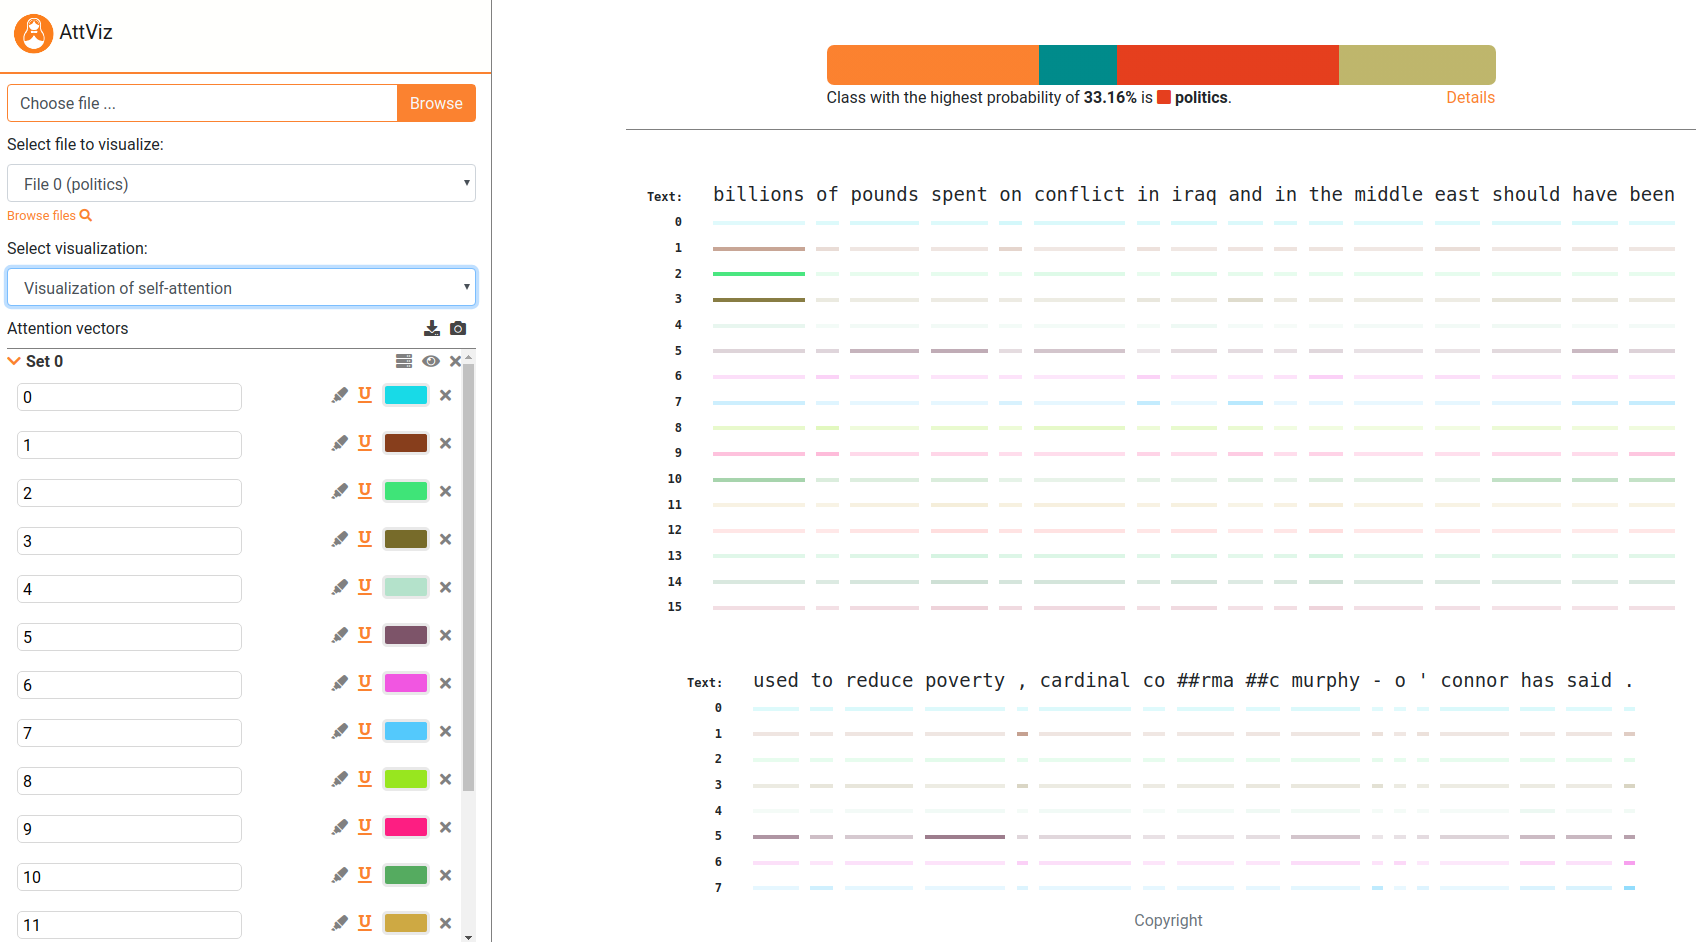
Task: Click the download attention vectors icon
Action: 432,328
